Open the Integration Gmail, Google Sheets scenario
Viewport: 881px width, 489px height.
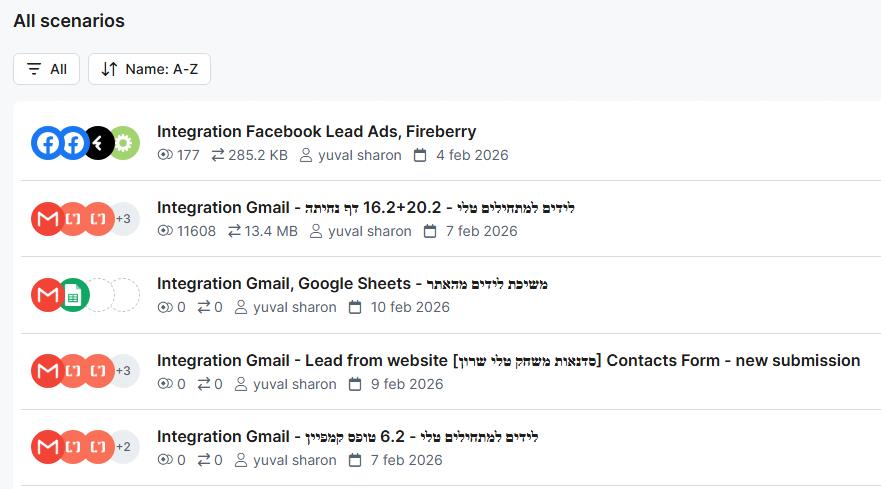[x=352, y=284]
